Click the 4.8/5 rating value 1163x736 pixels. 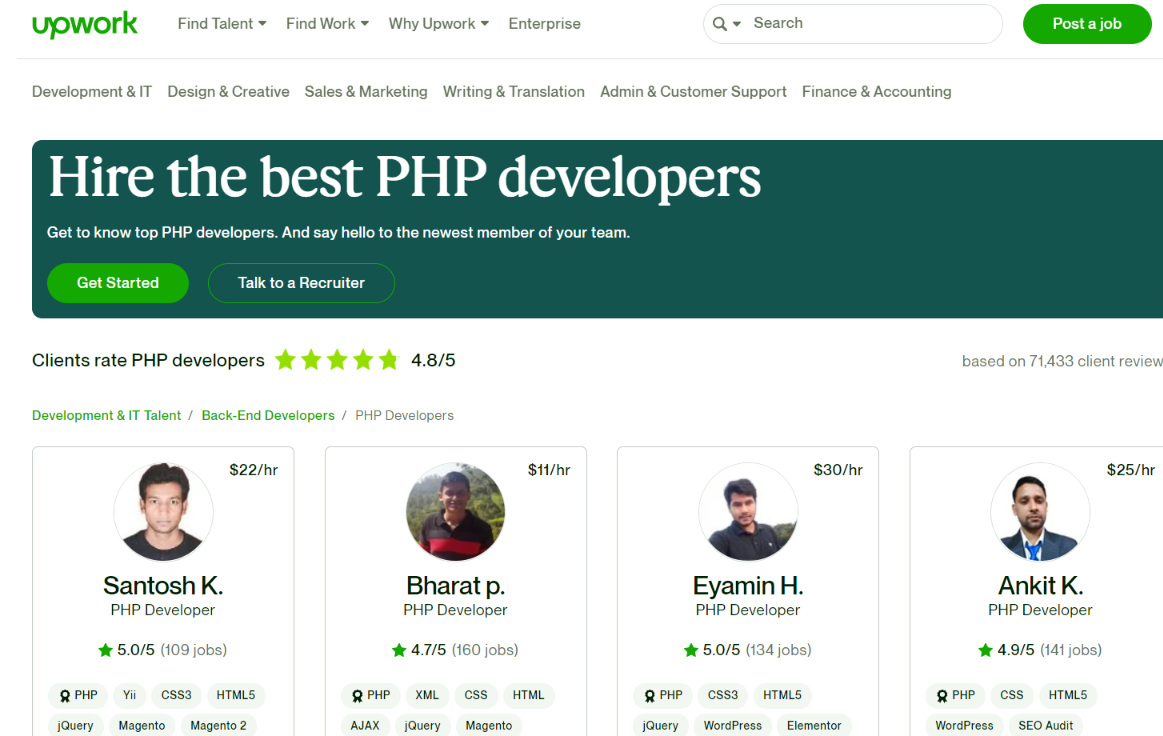pos(433,361)
